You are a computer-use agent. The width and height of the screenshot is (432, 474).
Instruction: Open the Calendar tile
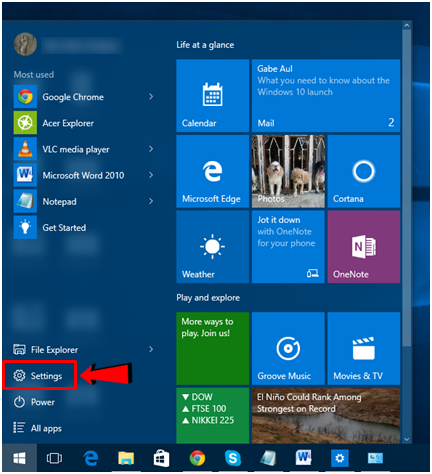213,96
